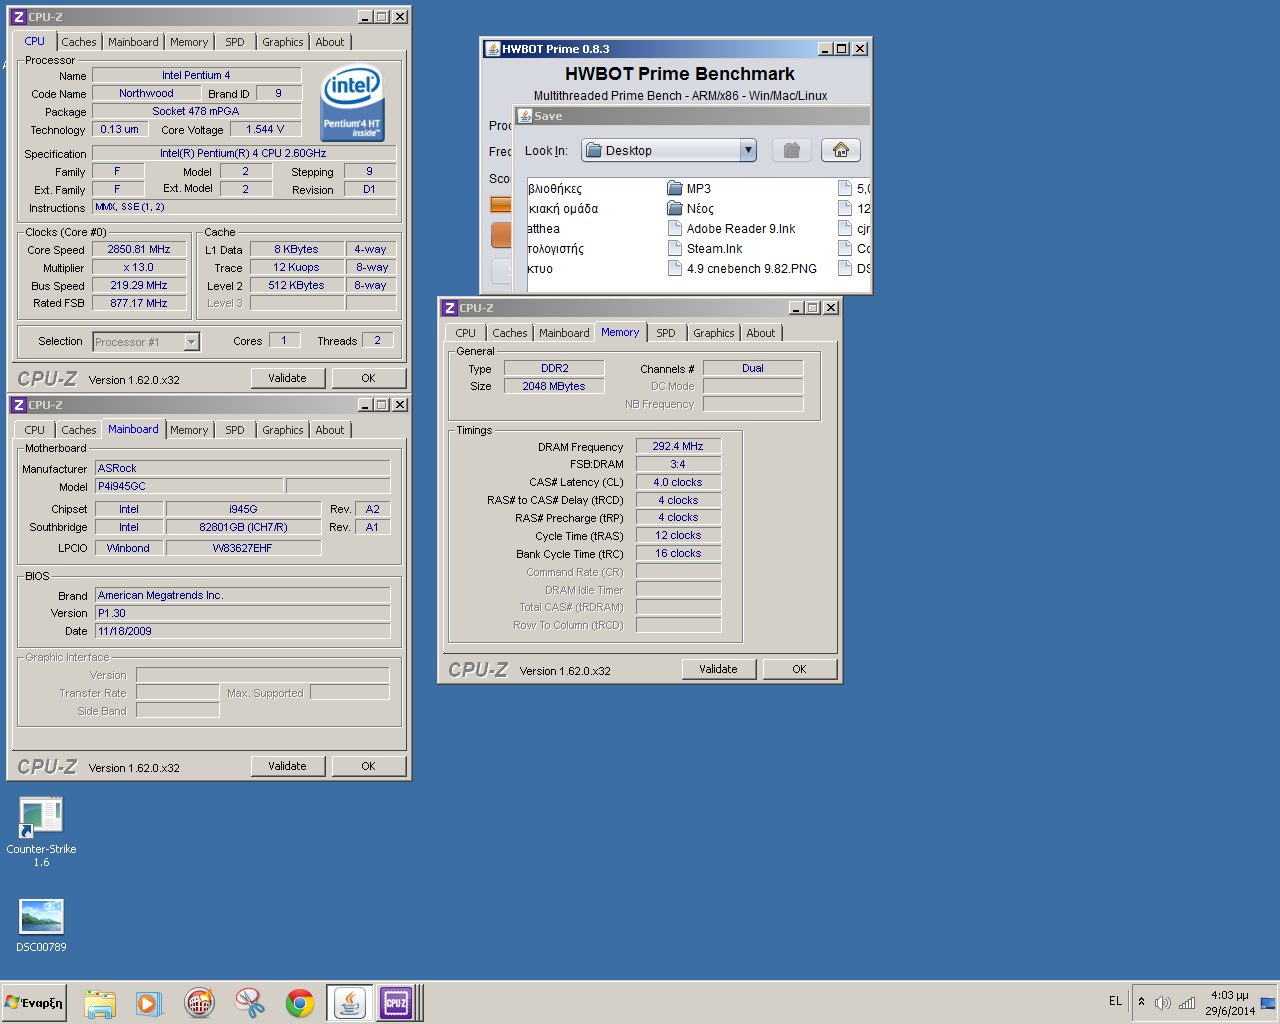Open SPD tab in CPU-Z DDR2 memory window

click(x=666, y=333)
